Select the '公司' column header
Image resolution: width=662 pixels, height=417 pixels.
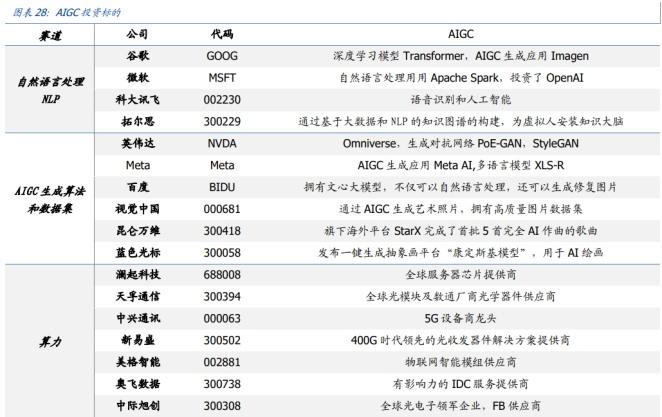tap(137, 34)
